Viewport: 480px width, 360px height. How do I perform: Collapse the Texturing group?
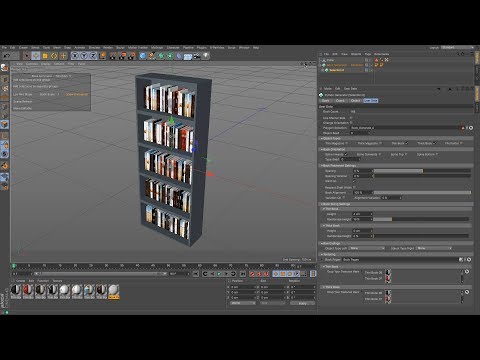(322, 254)
